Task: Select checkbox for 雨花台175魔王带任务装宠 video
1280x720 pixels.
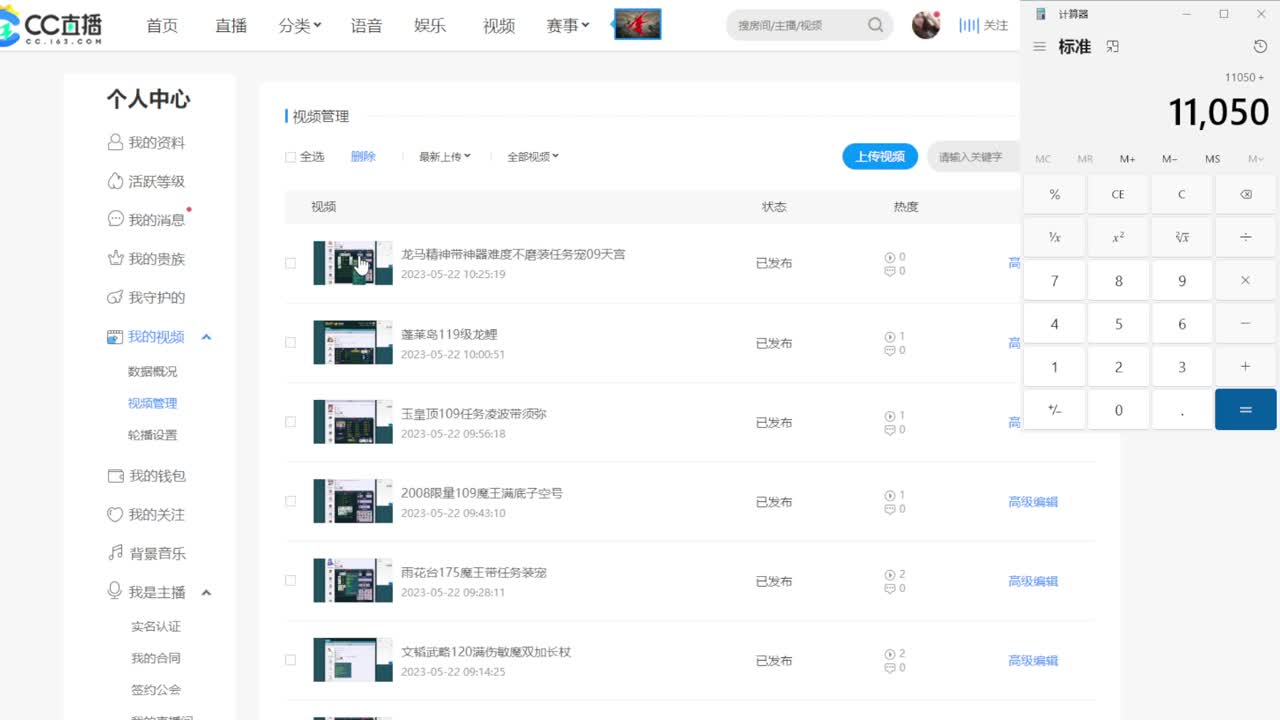Action: tap(291, 581)
